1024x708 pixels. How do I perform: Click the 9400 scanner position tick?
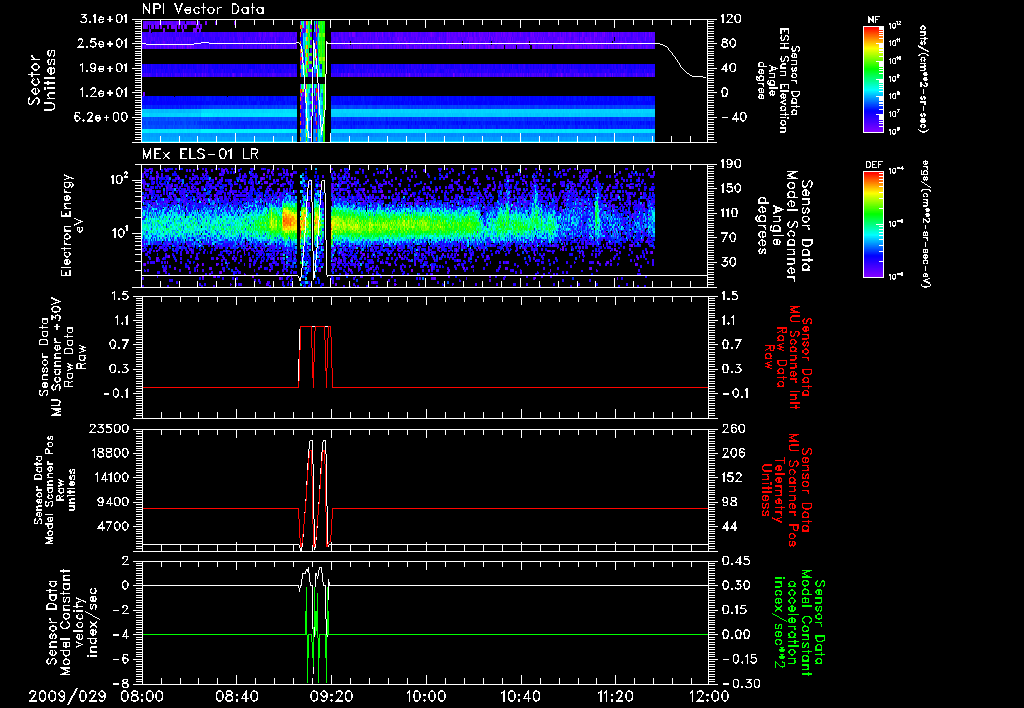[x=112, y=502]
